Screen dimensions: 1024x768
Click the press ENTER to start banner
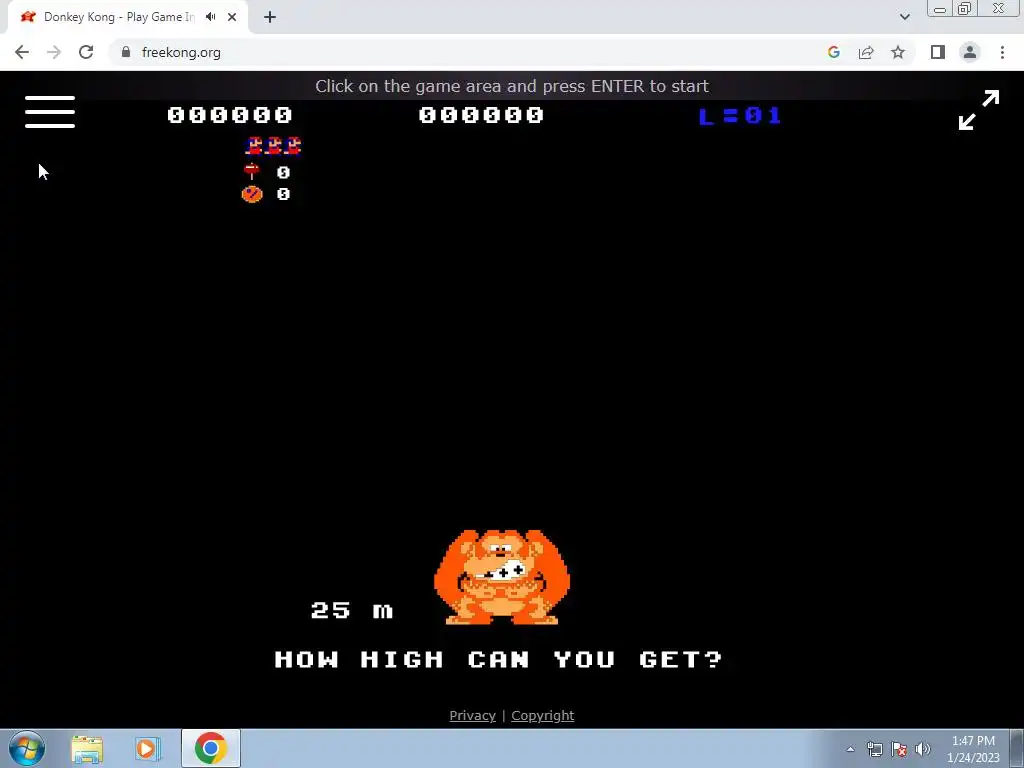click(512, 86)
